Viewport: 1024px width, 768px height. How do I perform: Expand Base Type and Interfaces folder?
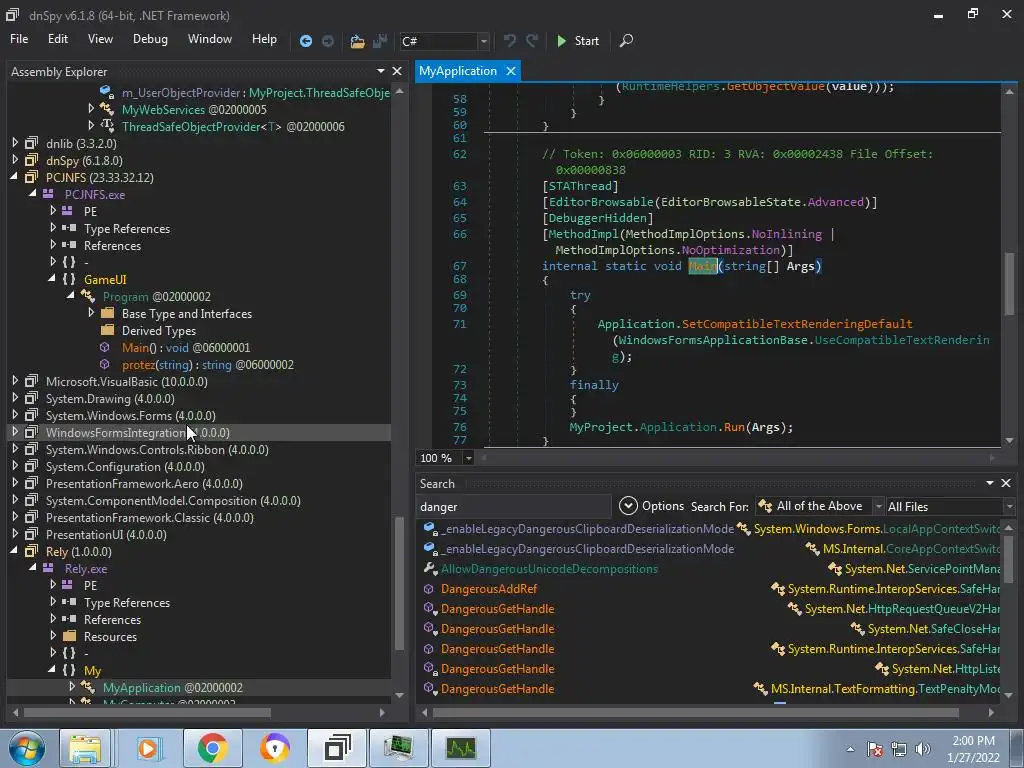(91, 313)
